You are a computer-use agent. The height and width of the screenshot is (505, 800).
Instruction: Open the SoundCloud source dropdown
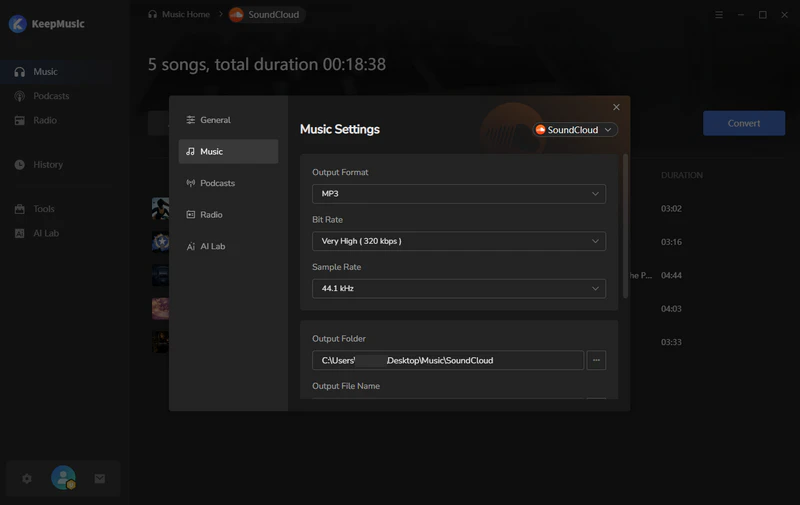(575, 130)
